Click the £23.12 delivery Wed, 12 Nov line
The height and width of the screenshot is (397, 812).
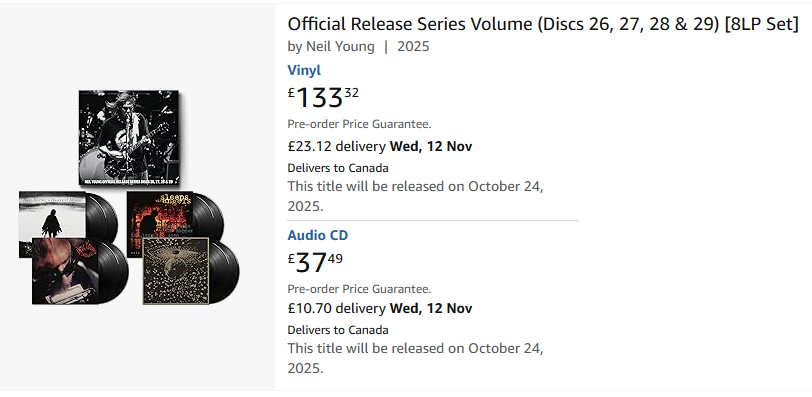(x=380, y=146)
